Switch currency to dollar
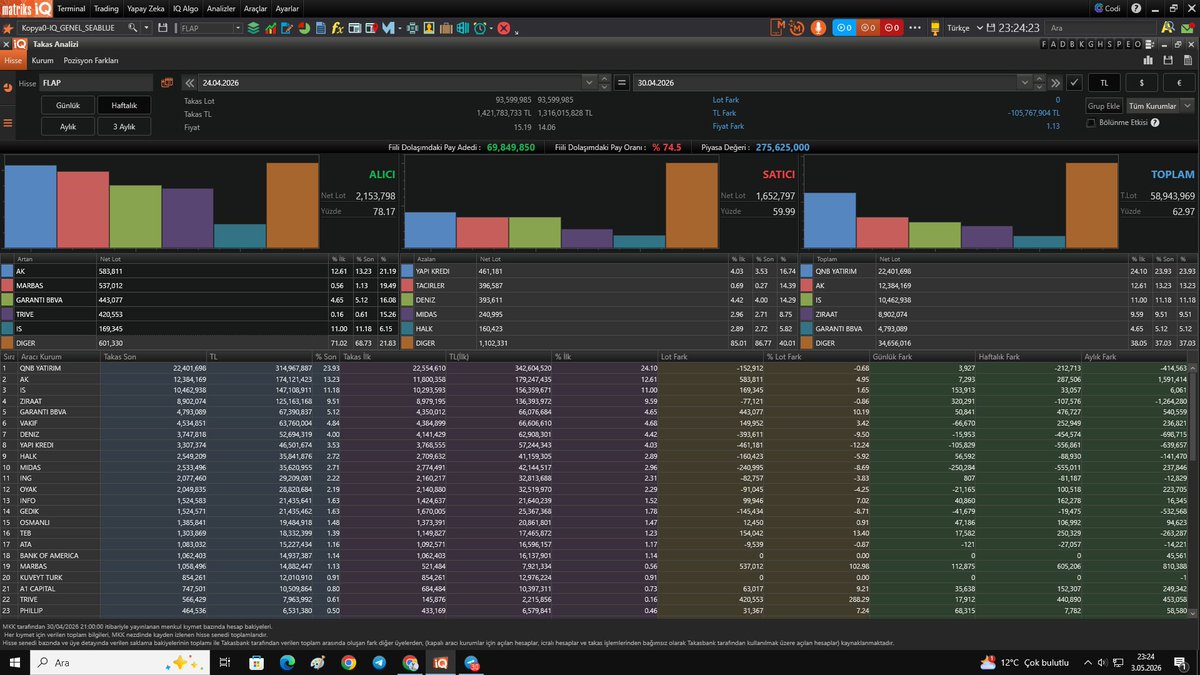Viewport: 1200px width, 675px height. [x=1141, y=83]
